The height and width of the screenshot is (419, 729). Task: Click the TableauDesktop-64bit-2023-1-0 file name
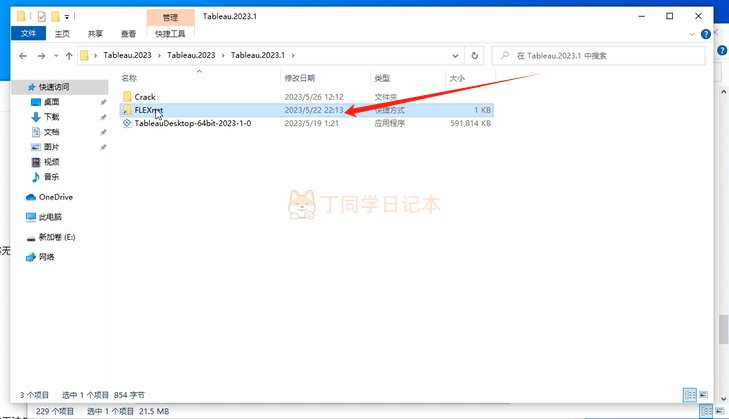pyautogui.click(x=192, y=123)
